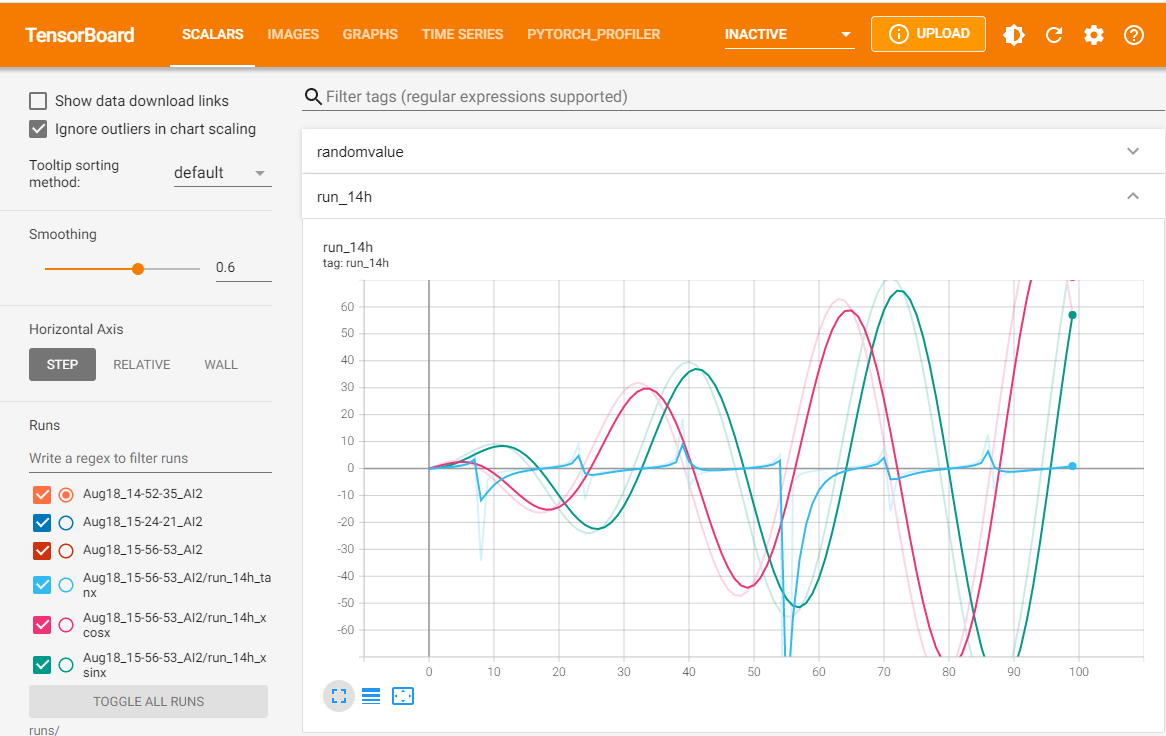Open TensorBoard settings gear

point(1094,35)
